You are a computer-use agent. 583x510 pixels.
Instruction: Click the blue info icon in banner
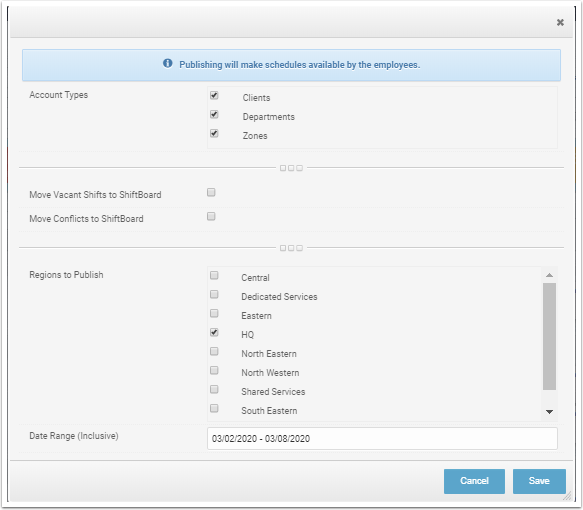tap(168, 63)
